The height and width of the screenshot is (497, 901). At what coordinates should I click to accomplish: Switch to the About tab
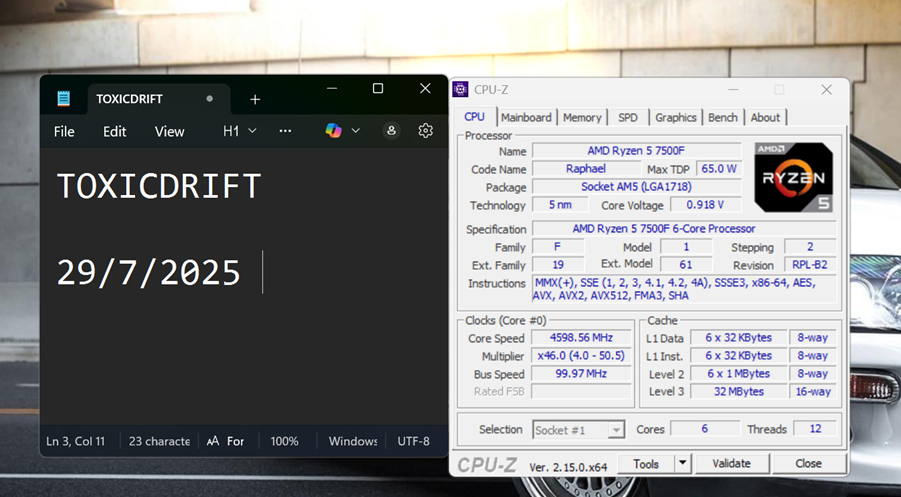[x=765, y=117]
